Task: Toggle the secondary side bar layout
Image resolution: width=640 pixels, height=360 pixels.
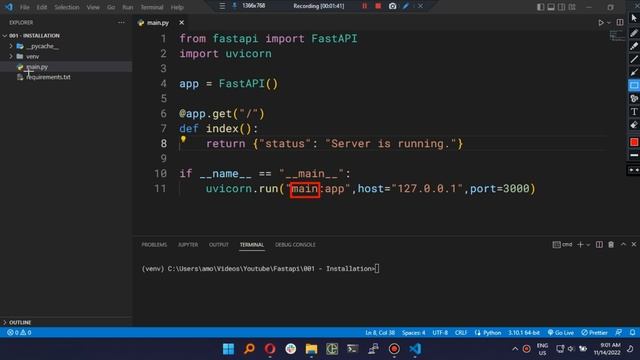Action: [562, 7]
